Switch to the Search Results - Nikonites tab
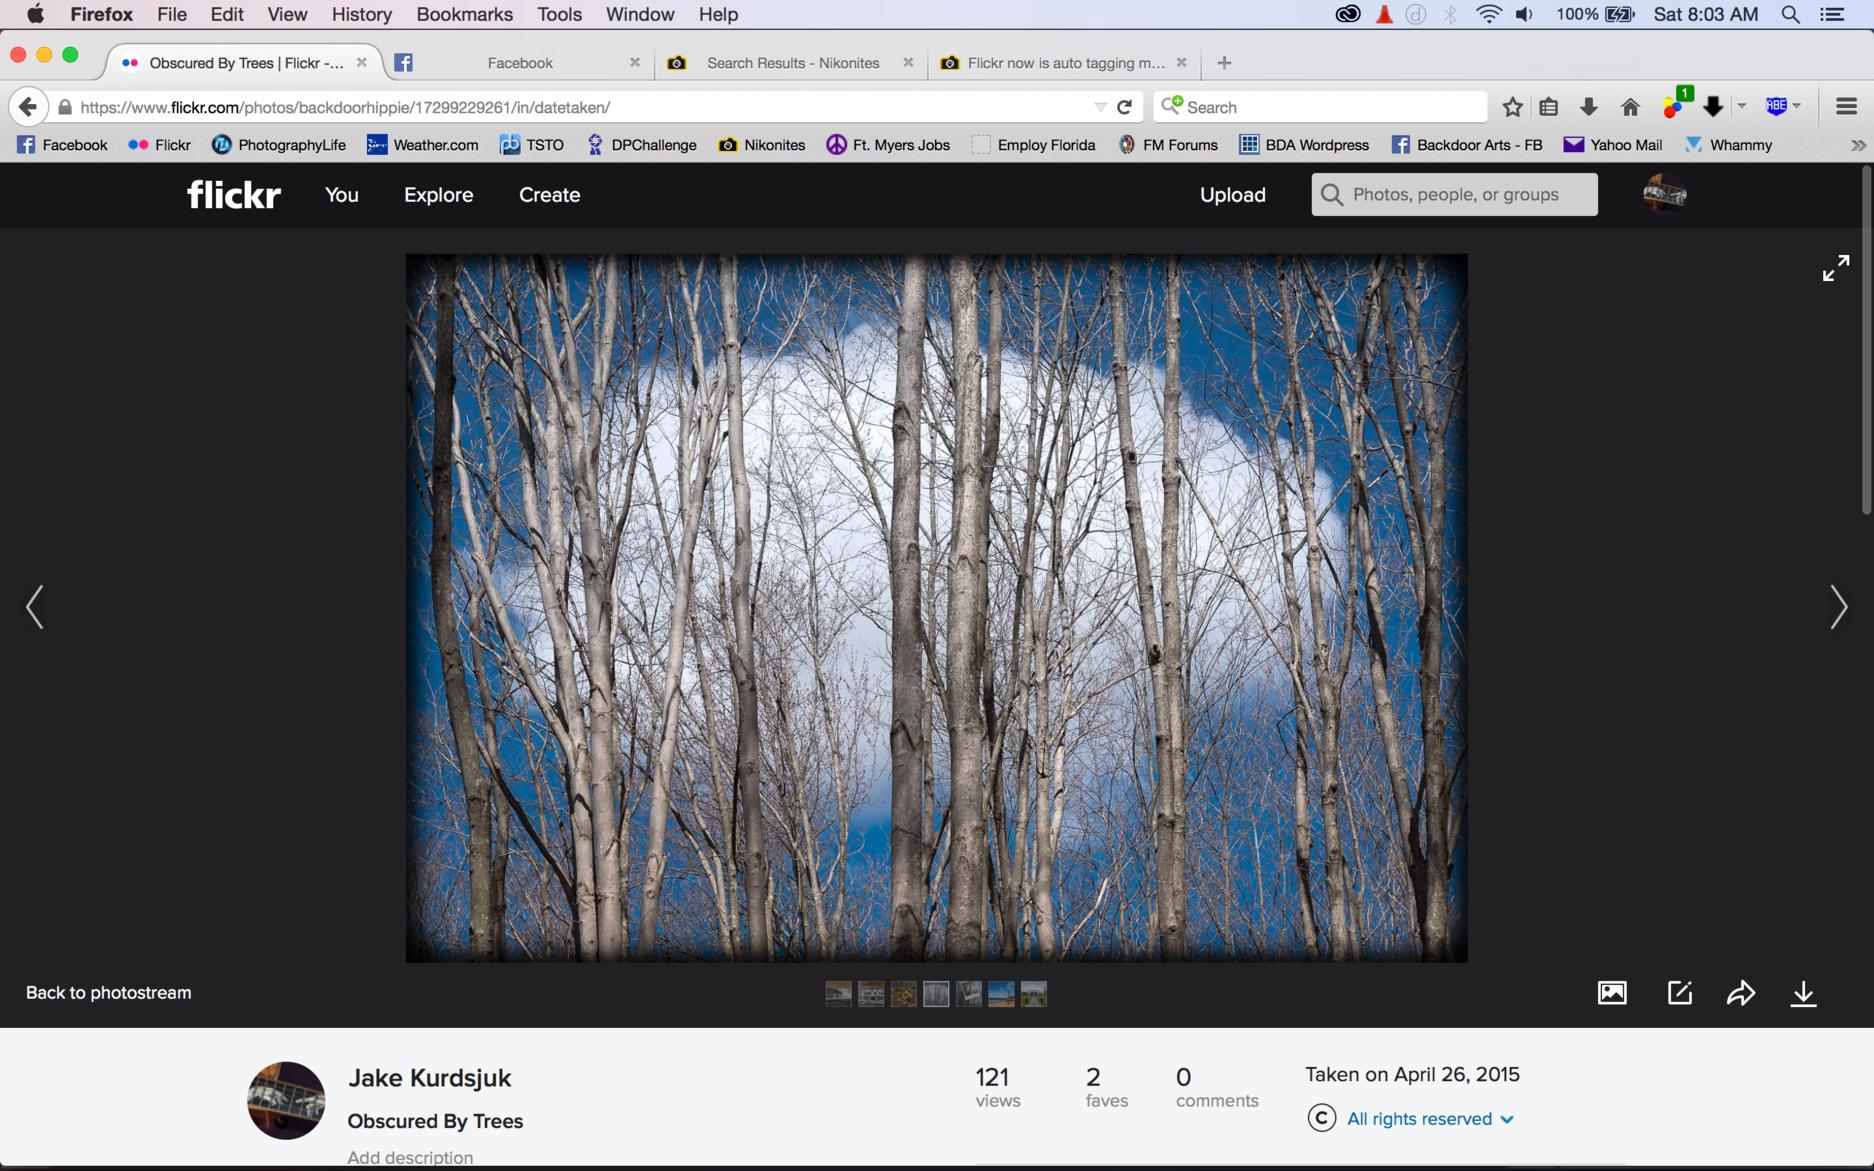This screenshot has height=1171, width=1874. [x=792, y=63]
